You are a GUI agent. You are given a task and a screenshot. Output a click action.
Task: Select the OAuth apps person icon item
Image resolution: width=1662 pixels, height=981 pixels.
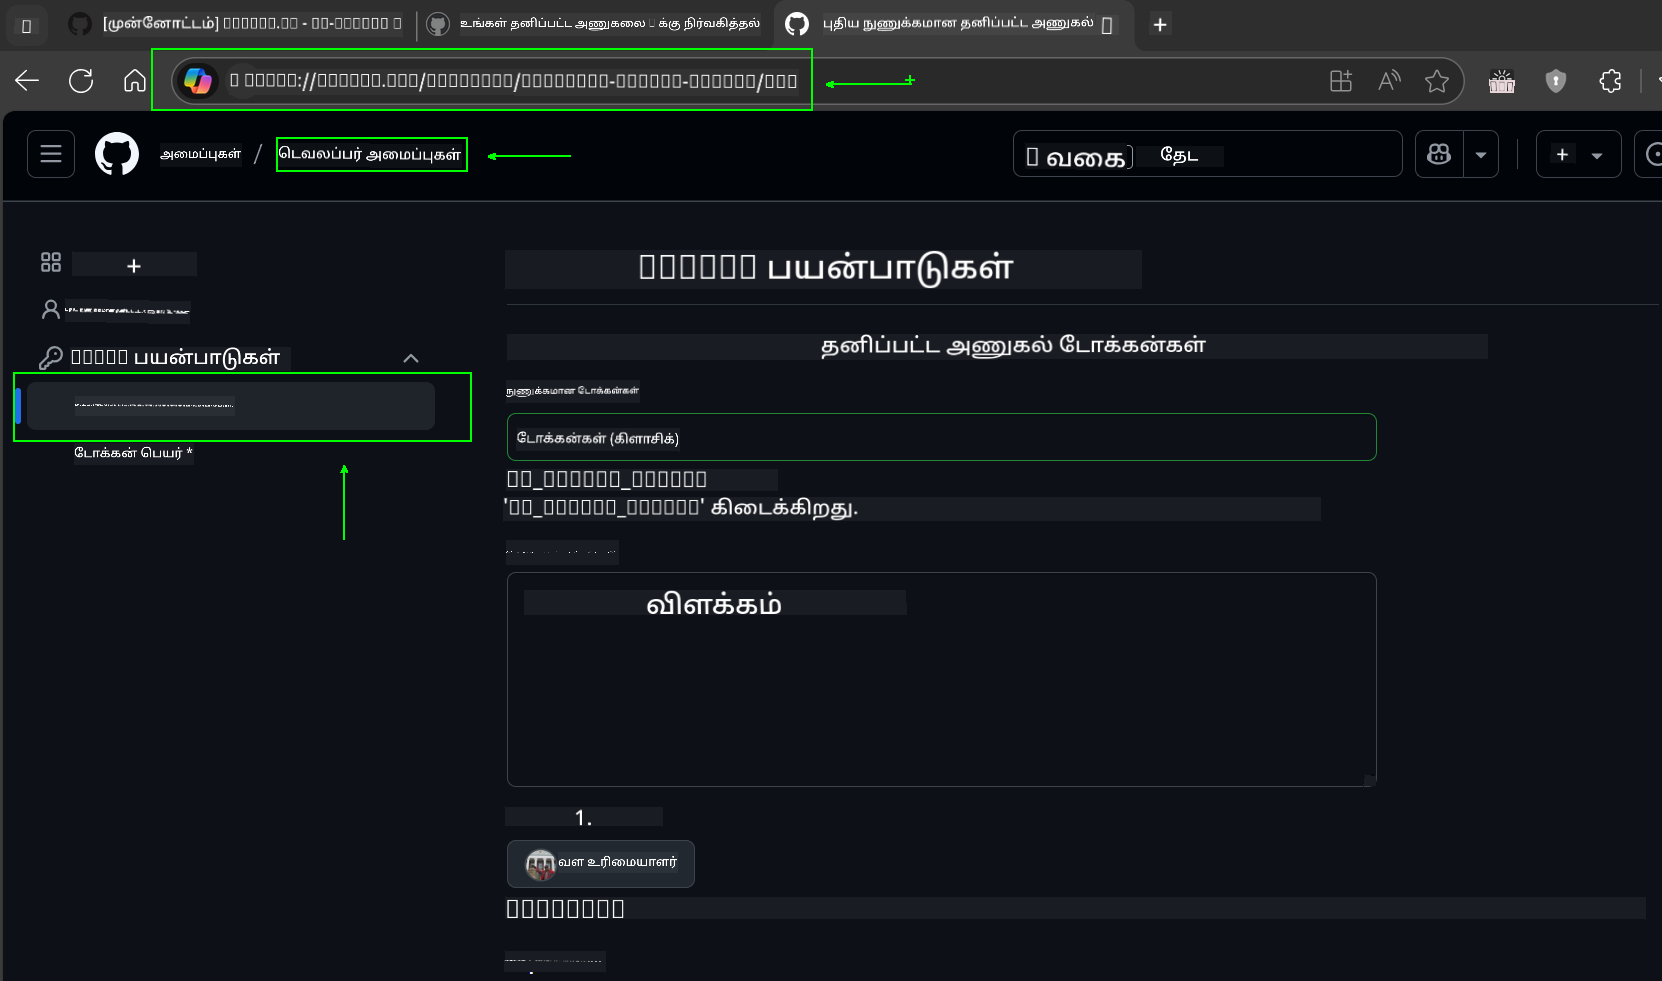point(51,309)
